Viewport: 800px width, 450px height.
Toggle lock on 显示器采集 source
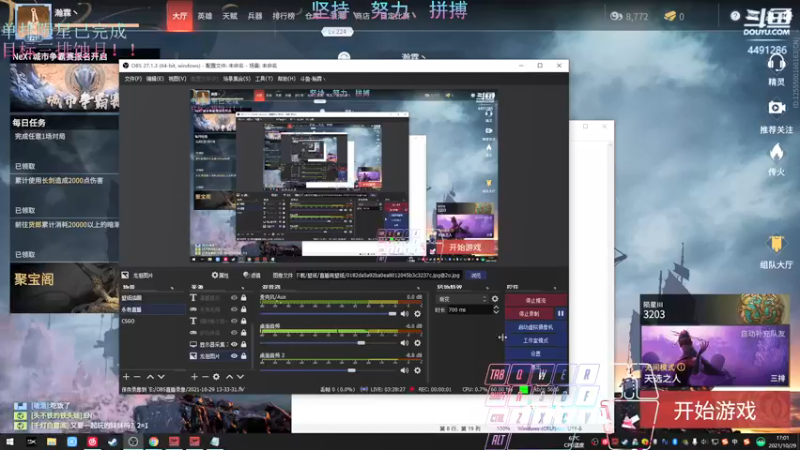coord(243,344)
